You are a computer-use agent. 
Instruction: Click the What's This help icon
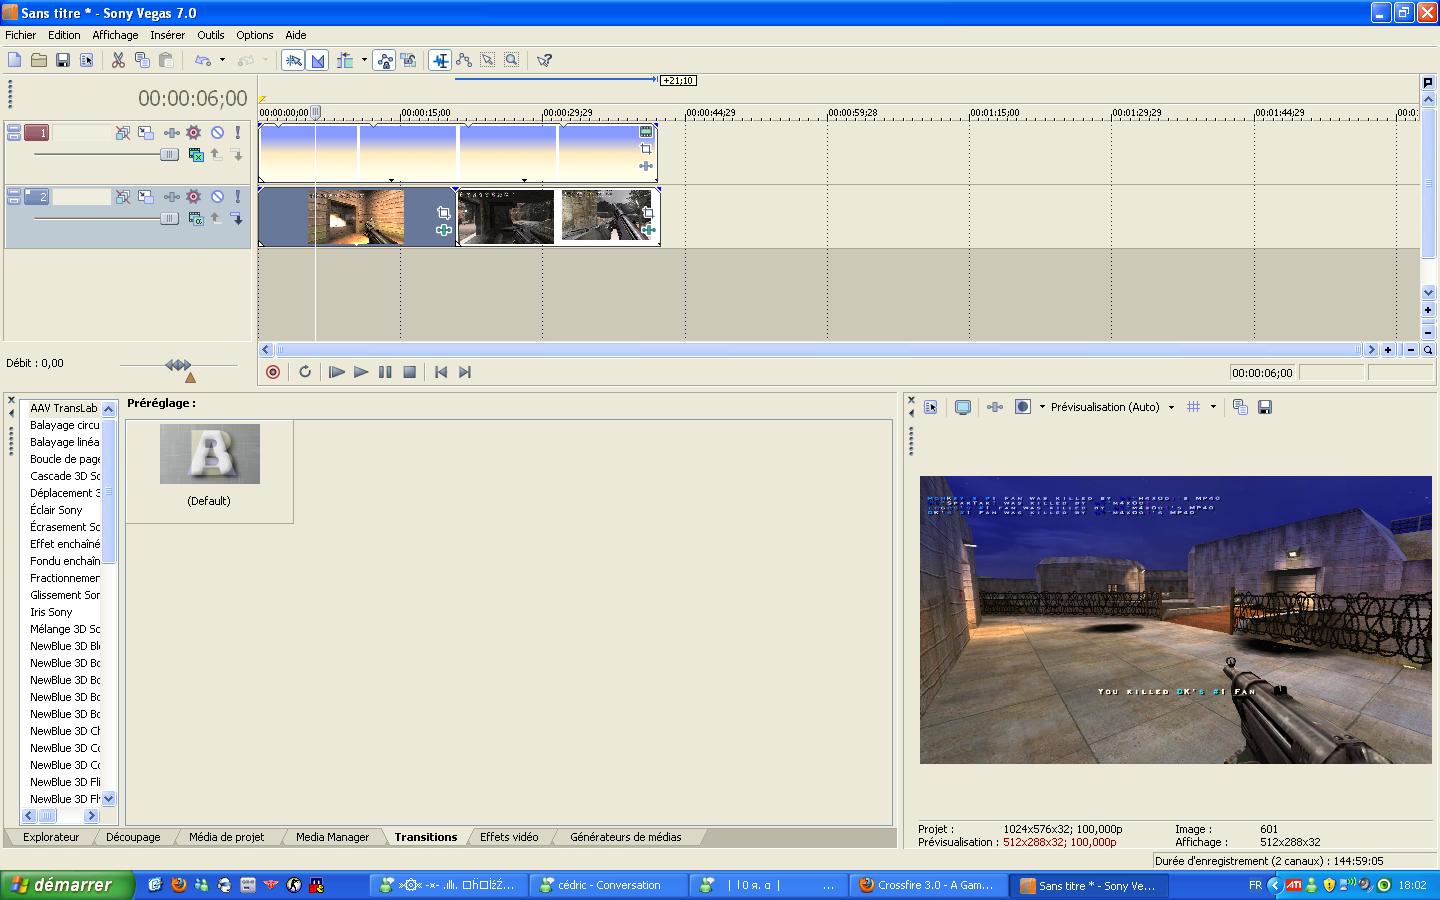coord(544,60)
